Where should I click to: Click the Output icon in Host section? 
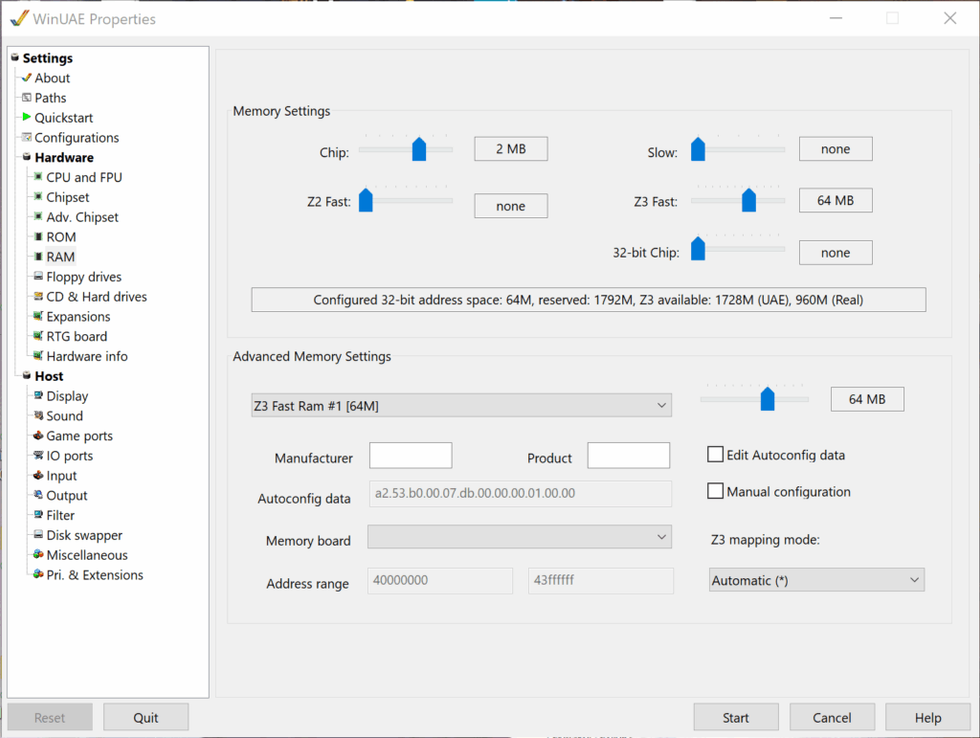(38, 495)
